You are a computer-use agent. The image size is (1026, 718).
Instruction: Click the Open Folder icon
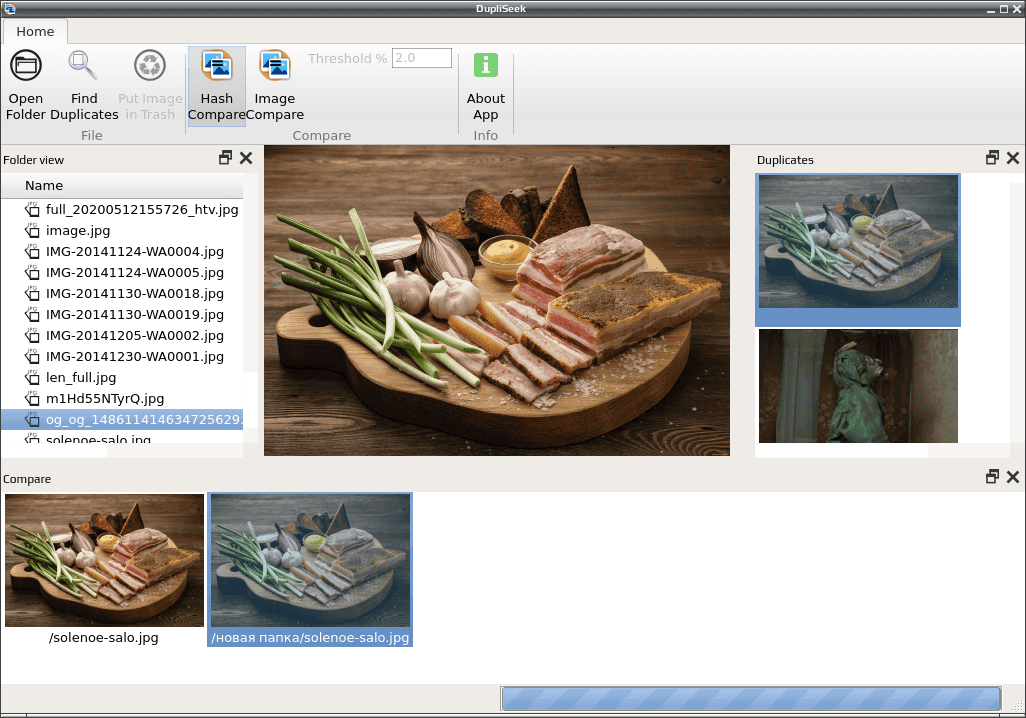(26, 65)
